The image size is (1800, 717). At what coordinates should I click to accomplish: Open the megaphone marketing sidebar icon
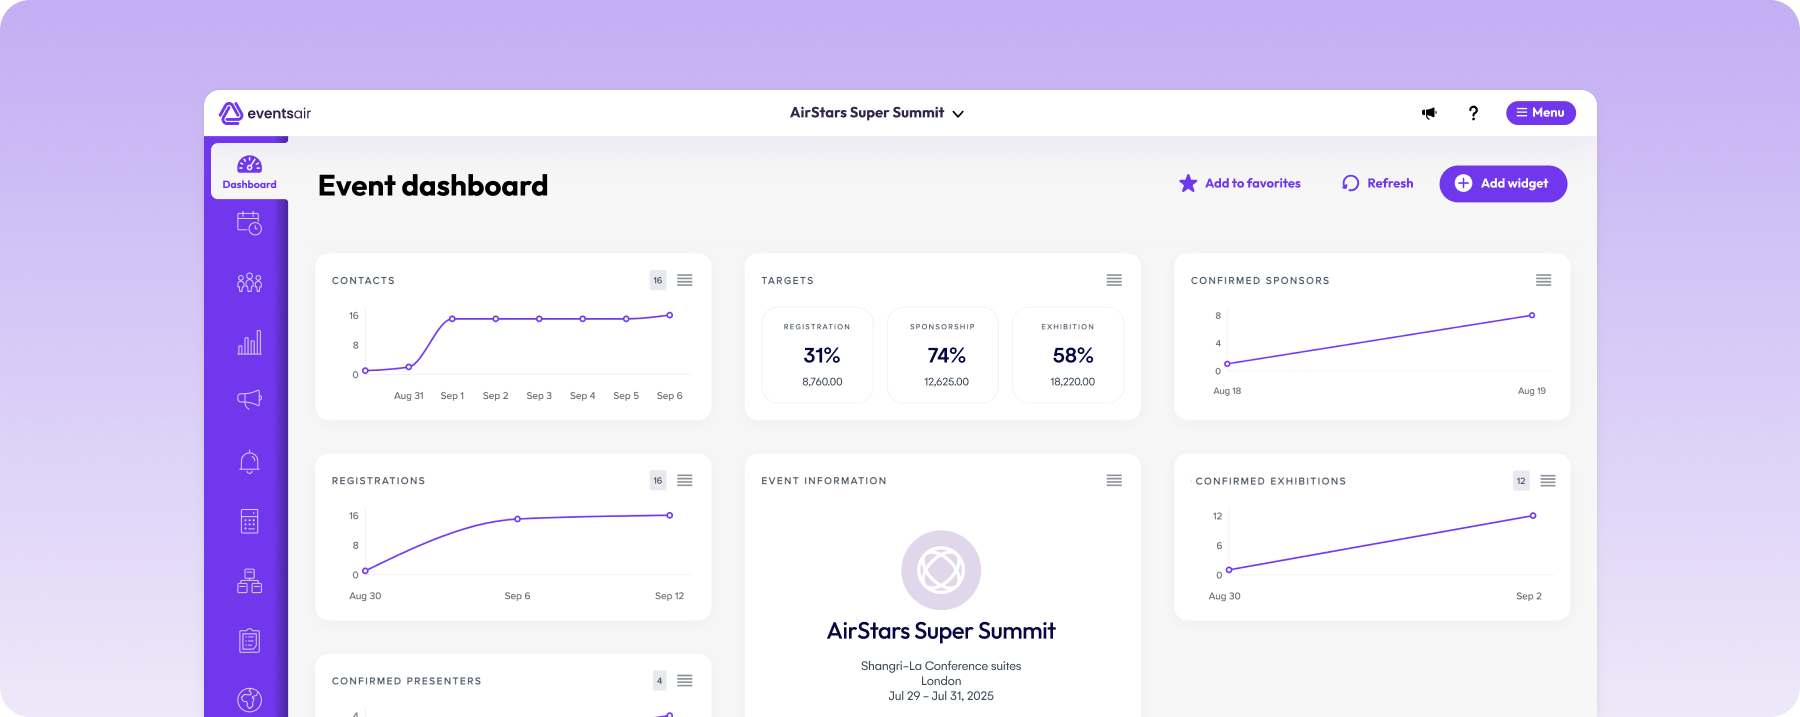pos(249,399)
